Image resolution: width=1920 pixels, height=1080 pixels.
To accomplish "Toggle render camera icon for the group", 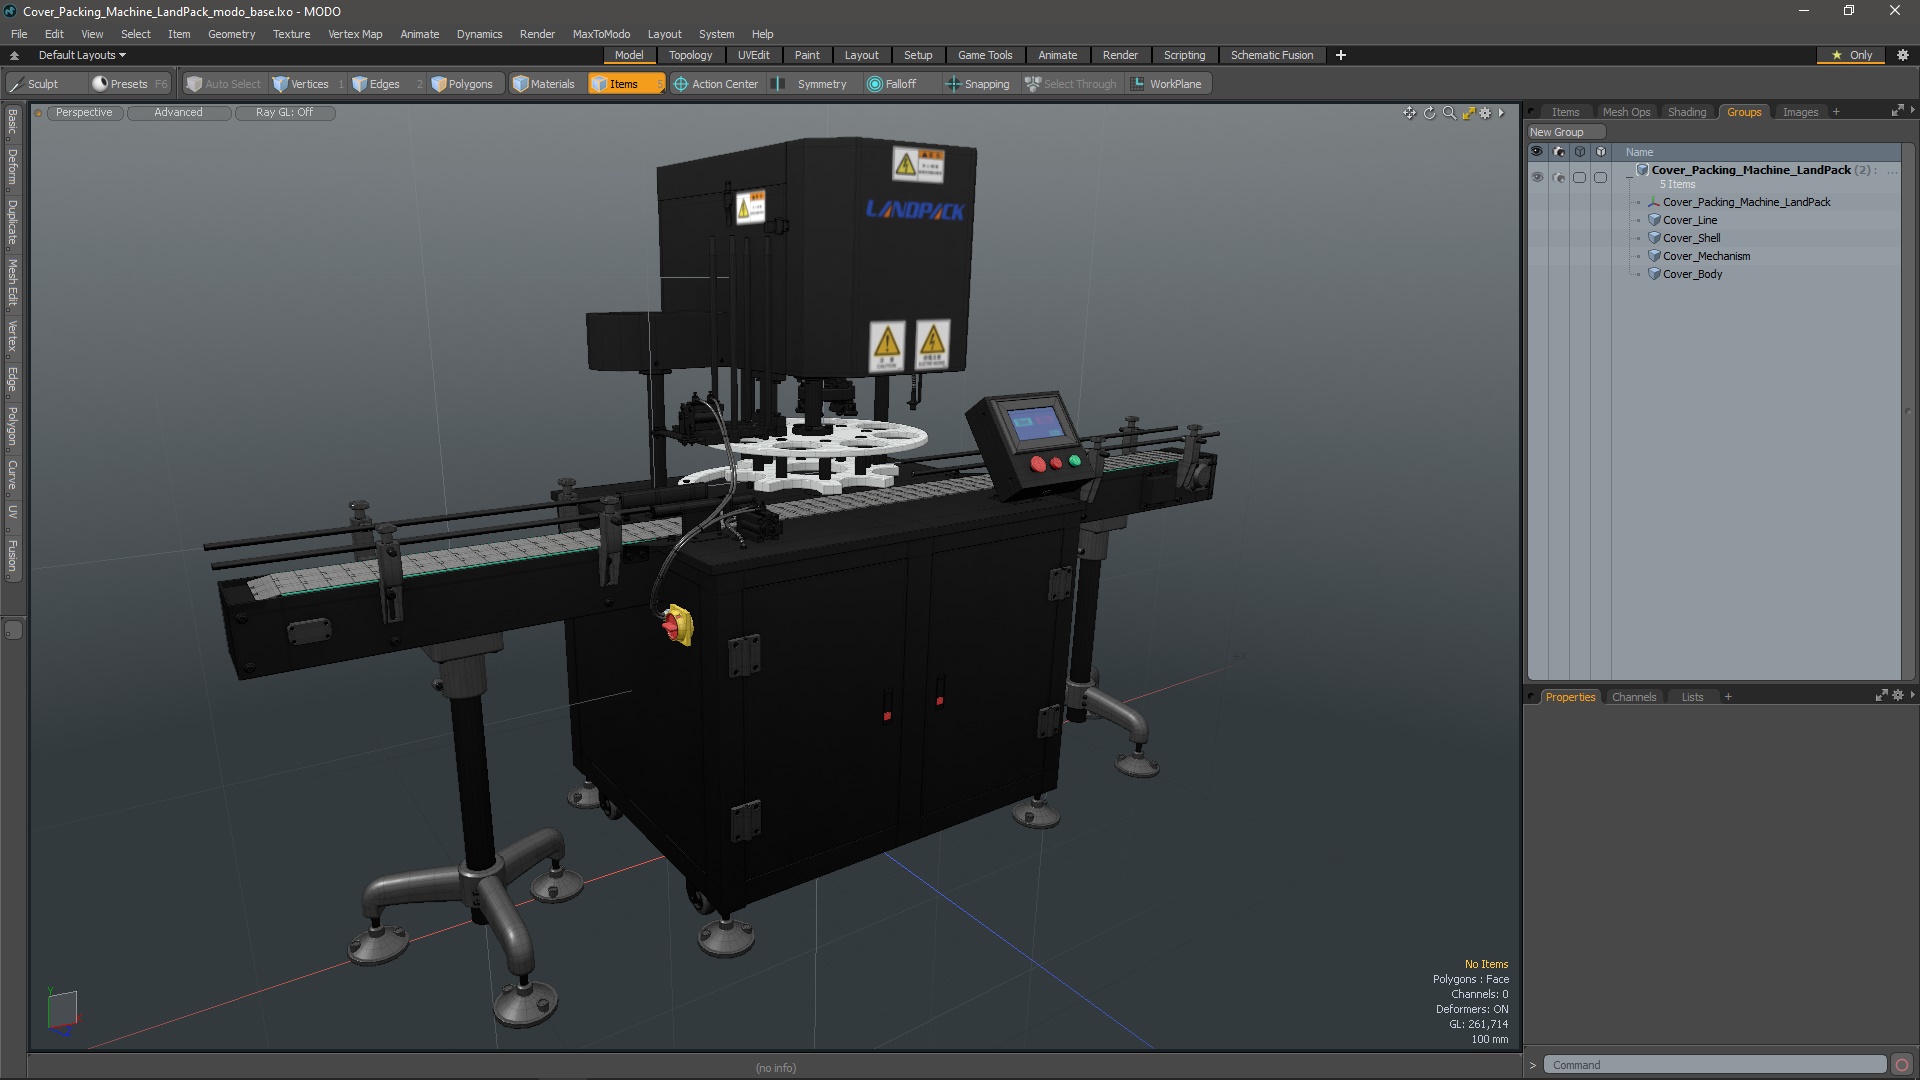I will [1559, 177].
